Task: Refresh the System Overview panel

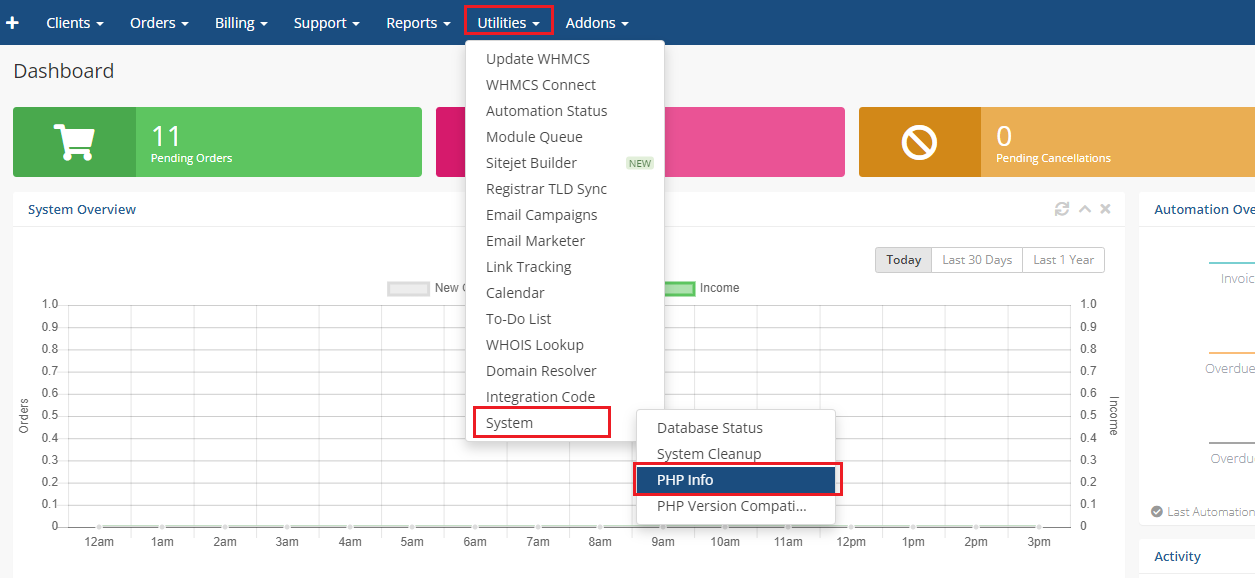Action: pyautogui.click(x=1062, y=209)
